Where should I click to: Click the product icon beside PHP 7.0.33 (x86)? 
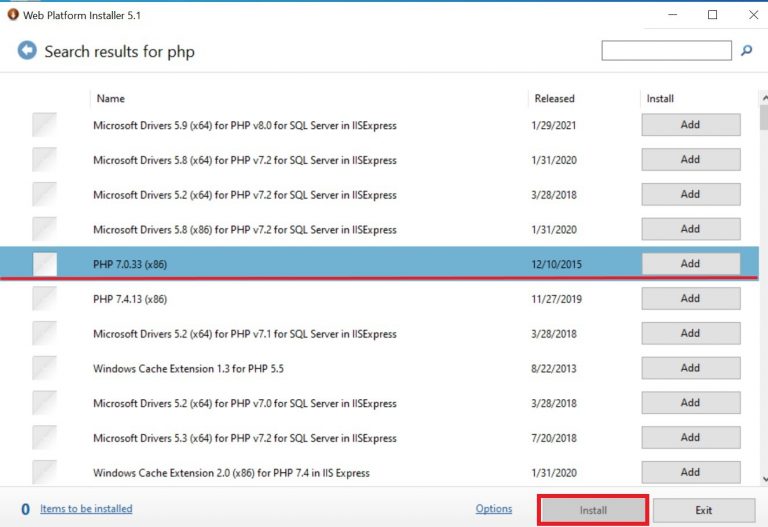(x=45, y=264)
